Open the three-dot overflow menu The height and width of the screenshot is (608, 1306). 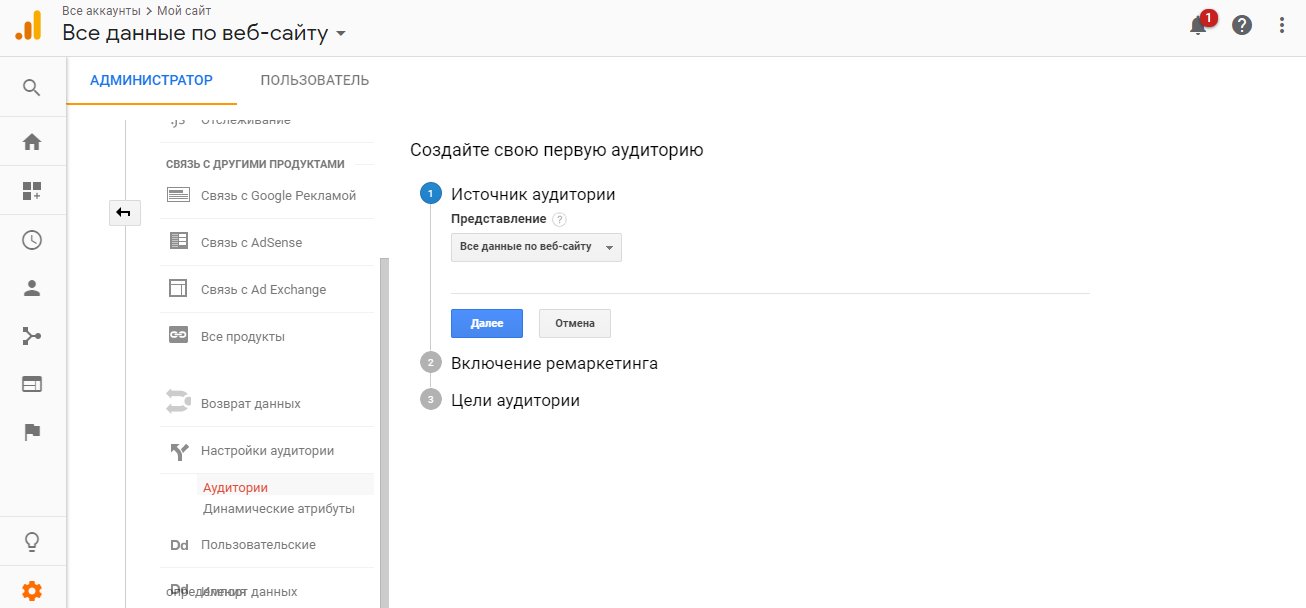click(1282, 25)
